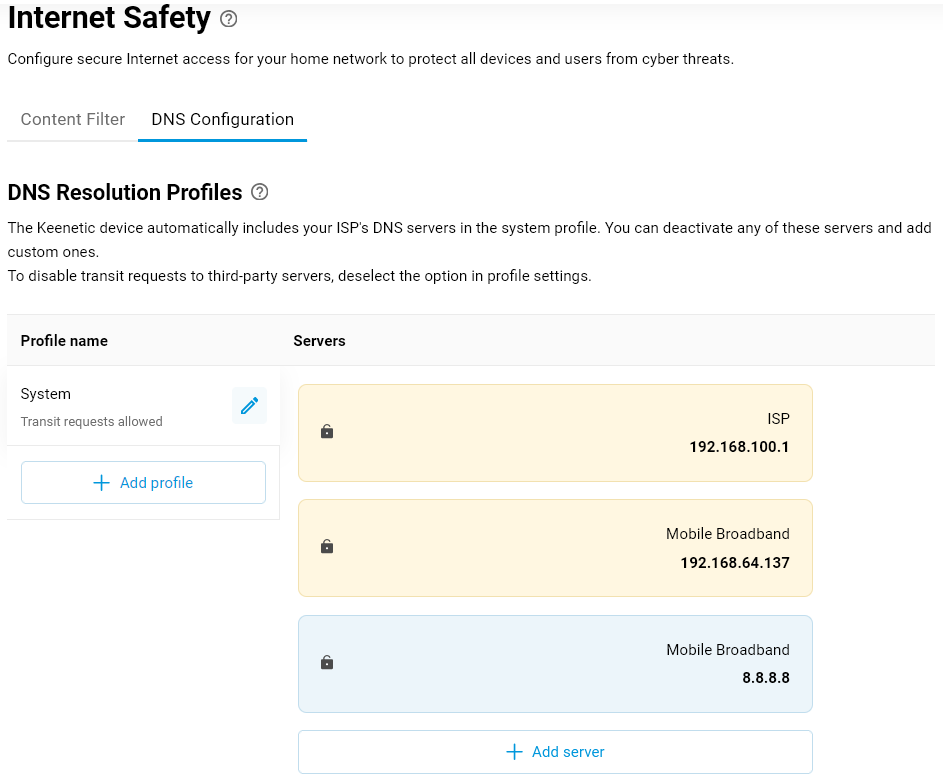943x782 pixels.
Task: Switch to the Content Filter tab
Action: (73, 119)
